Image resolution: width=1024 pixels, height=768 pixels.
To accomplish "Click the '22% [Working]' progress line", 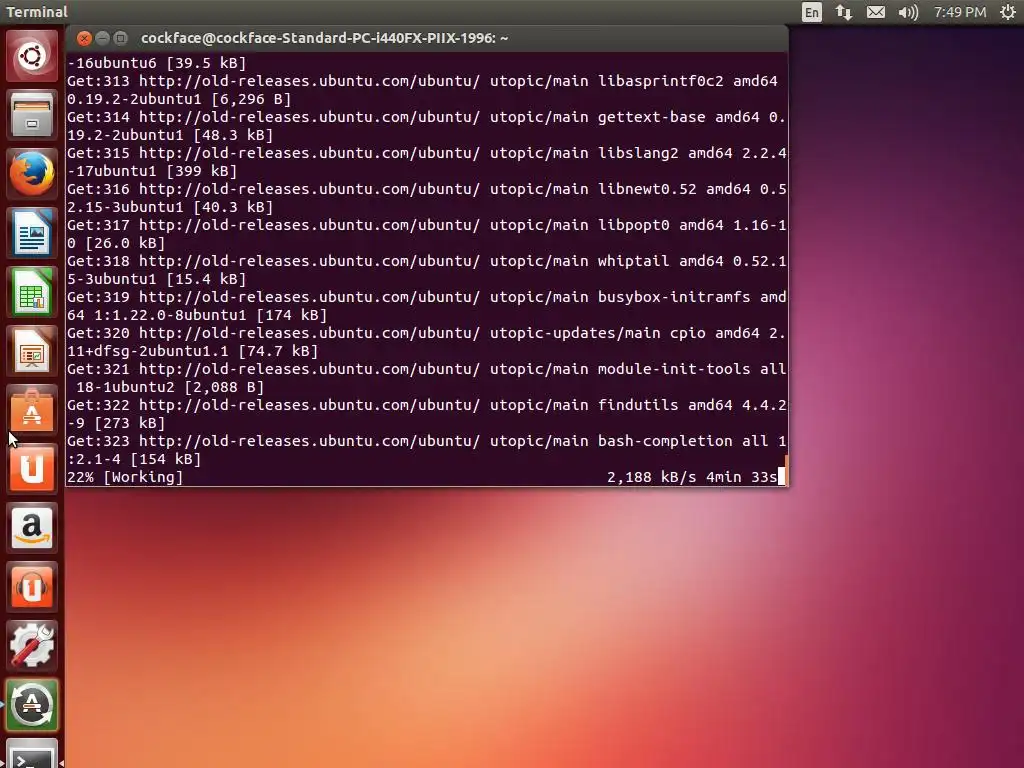I will (125, 477).
